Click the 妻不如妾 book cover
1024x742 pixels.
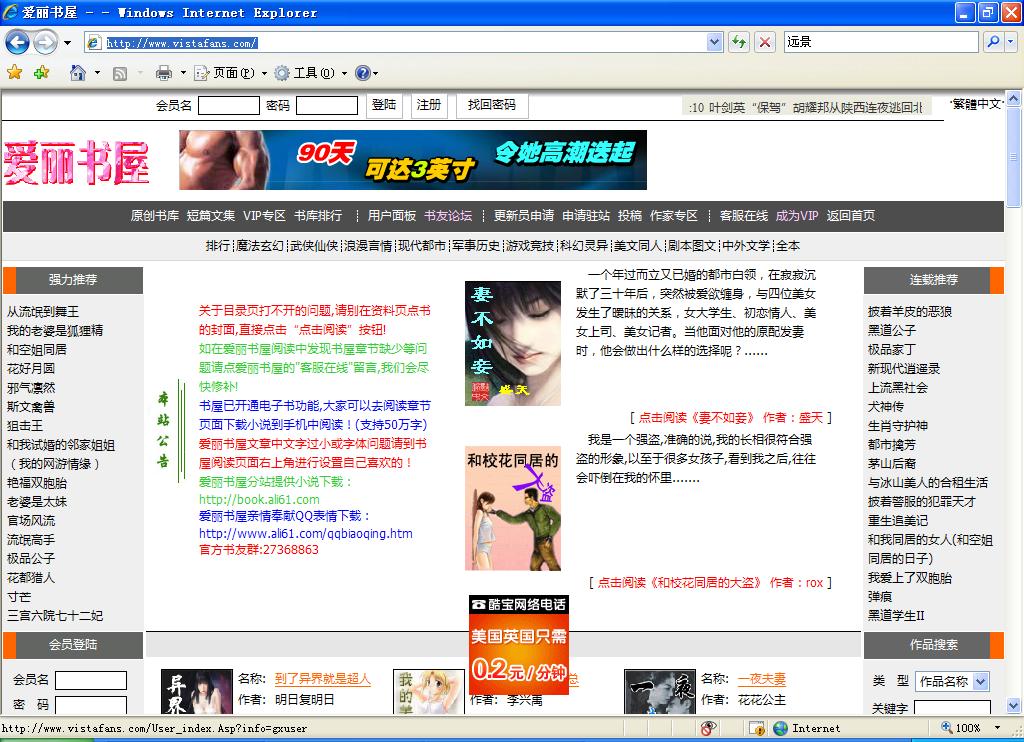[513, 344]
